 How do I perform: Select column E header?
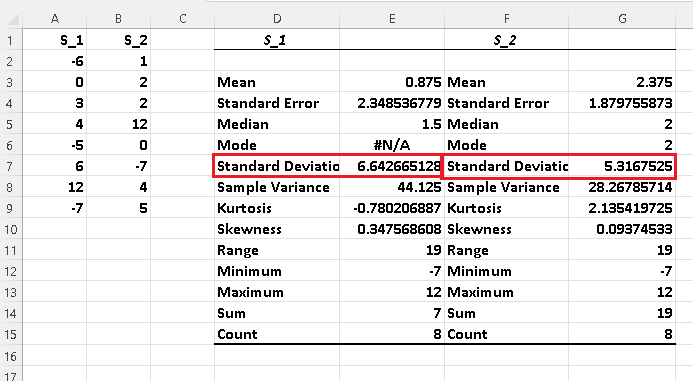click(392, 19)
